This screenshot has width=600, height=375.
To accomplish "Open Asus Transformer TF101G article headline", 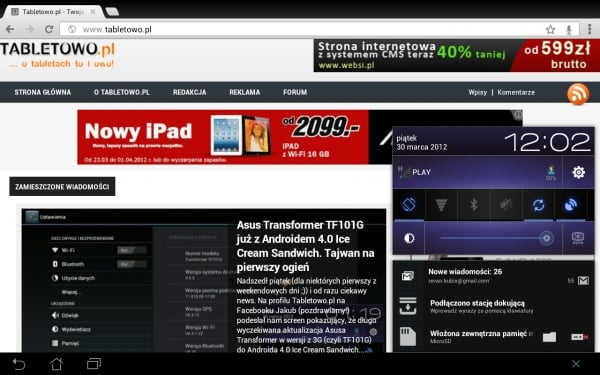I will [x=305, y=246].
